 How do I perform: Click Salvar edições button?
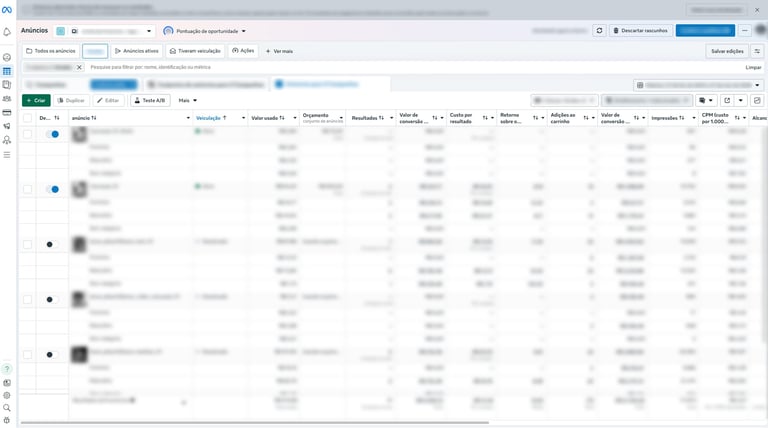pyautogui.click(x=727, y=51)
